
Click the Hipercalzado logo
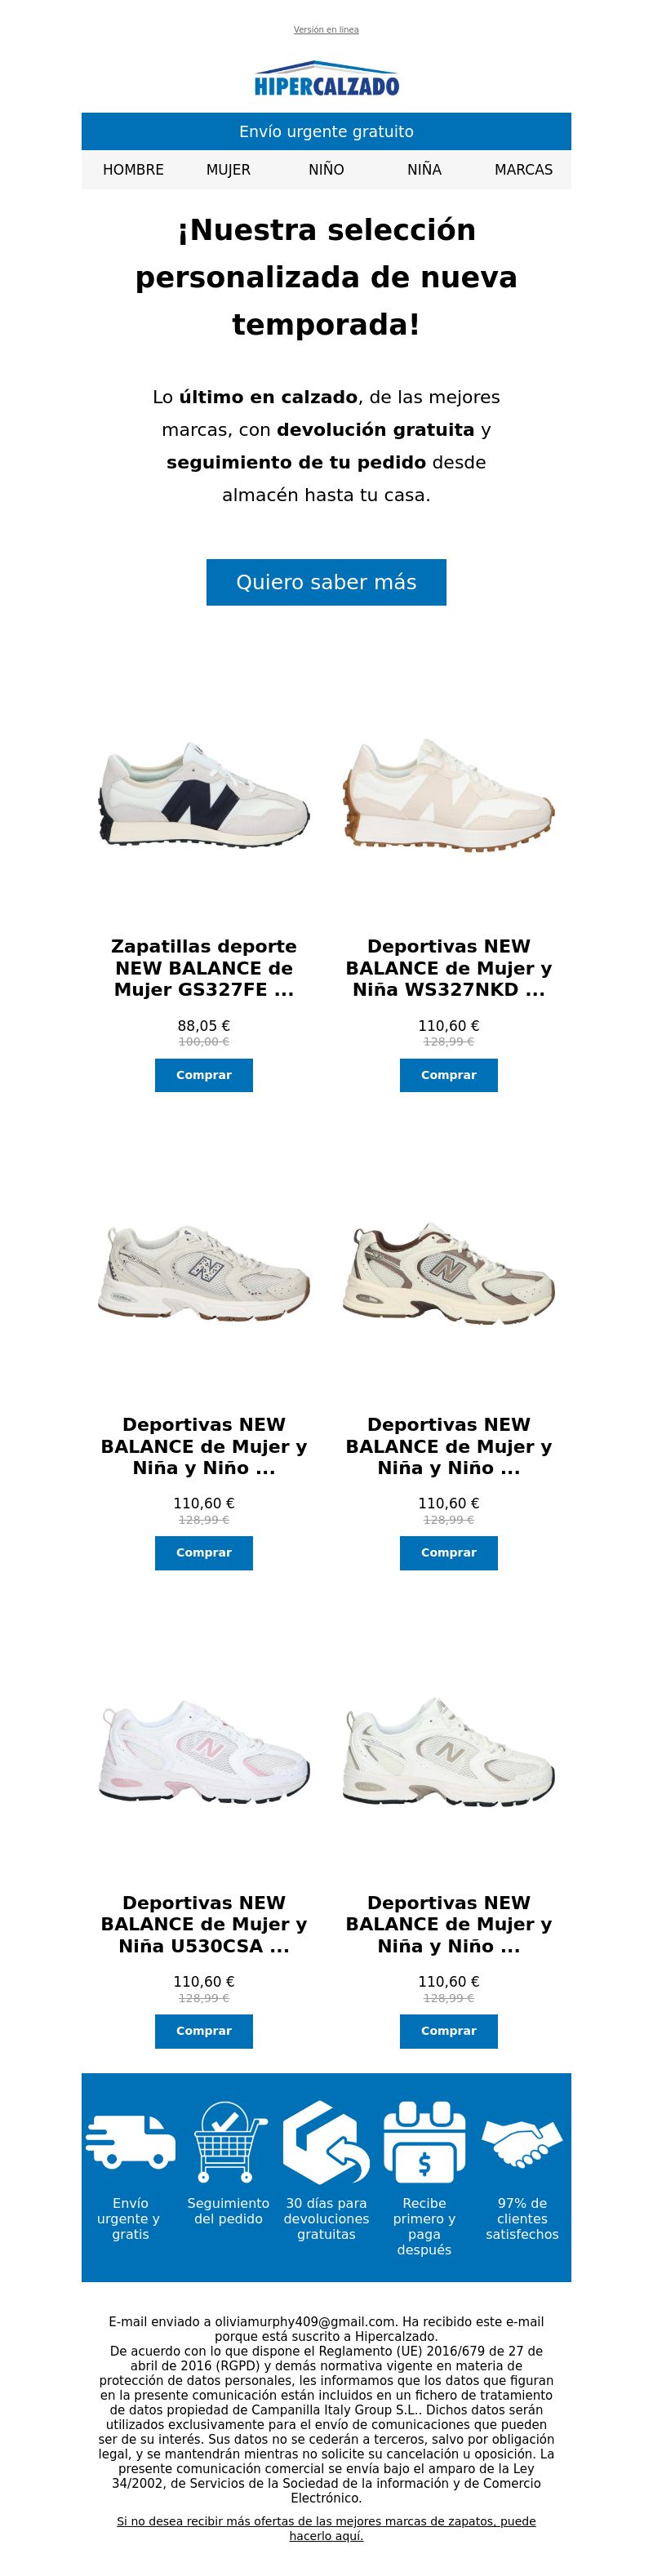326,79
